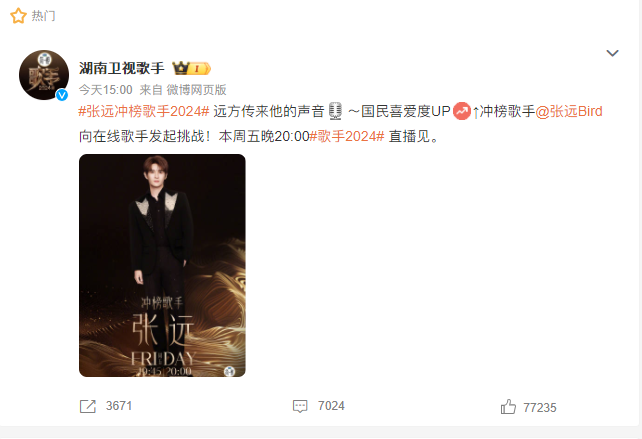Click the 今天15:00 post timestamp
The image size is (642, 439).
tap(106, 90)
